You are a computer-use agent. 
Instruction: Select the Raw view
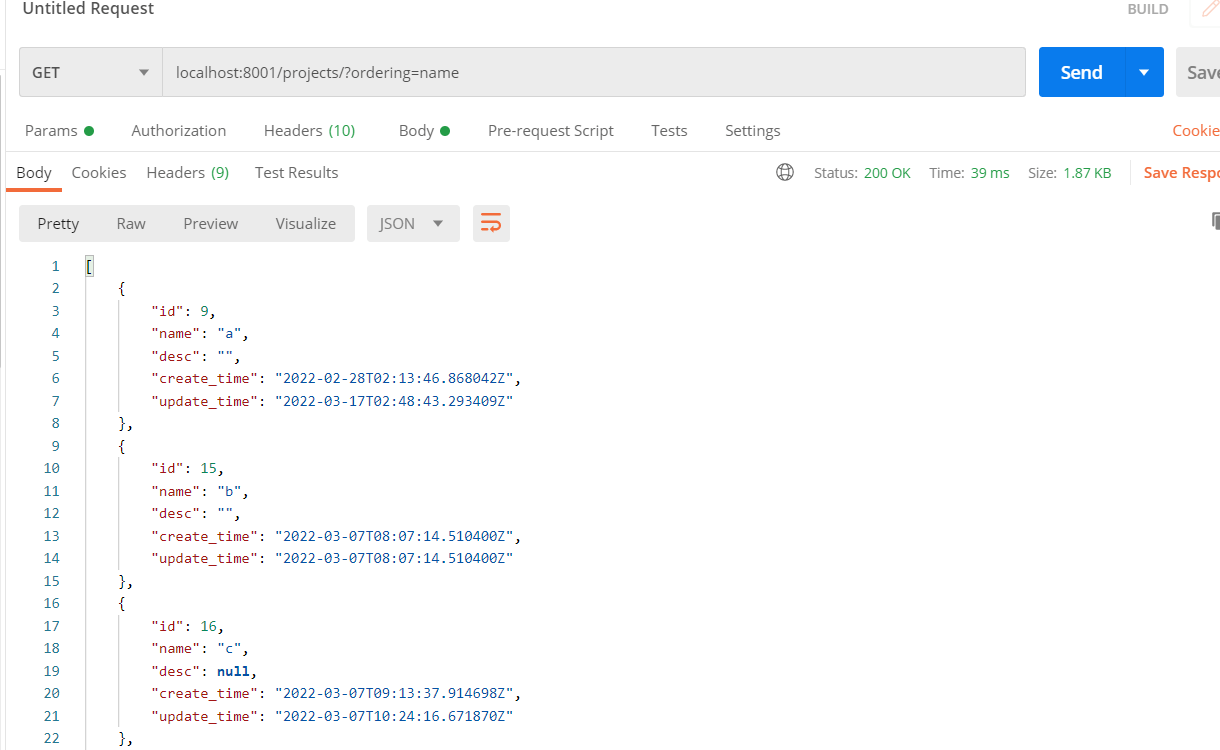point(131,224)
